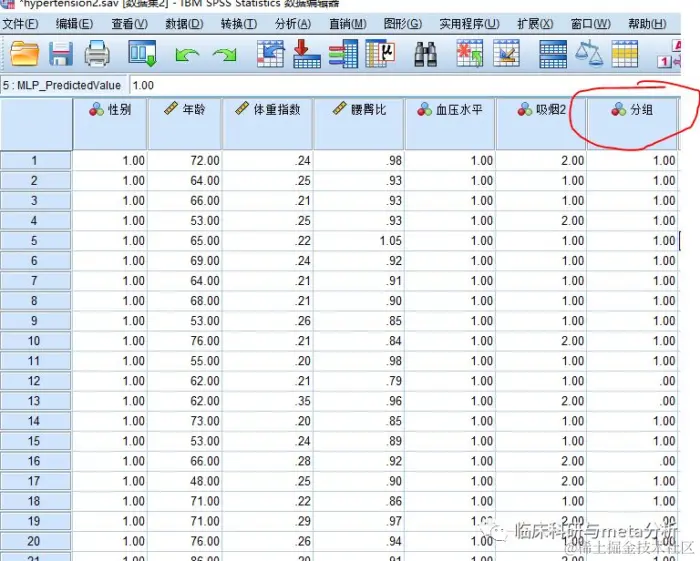Select the 吸烟2 column header

pyautogui.click(x=541, y=124)
